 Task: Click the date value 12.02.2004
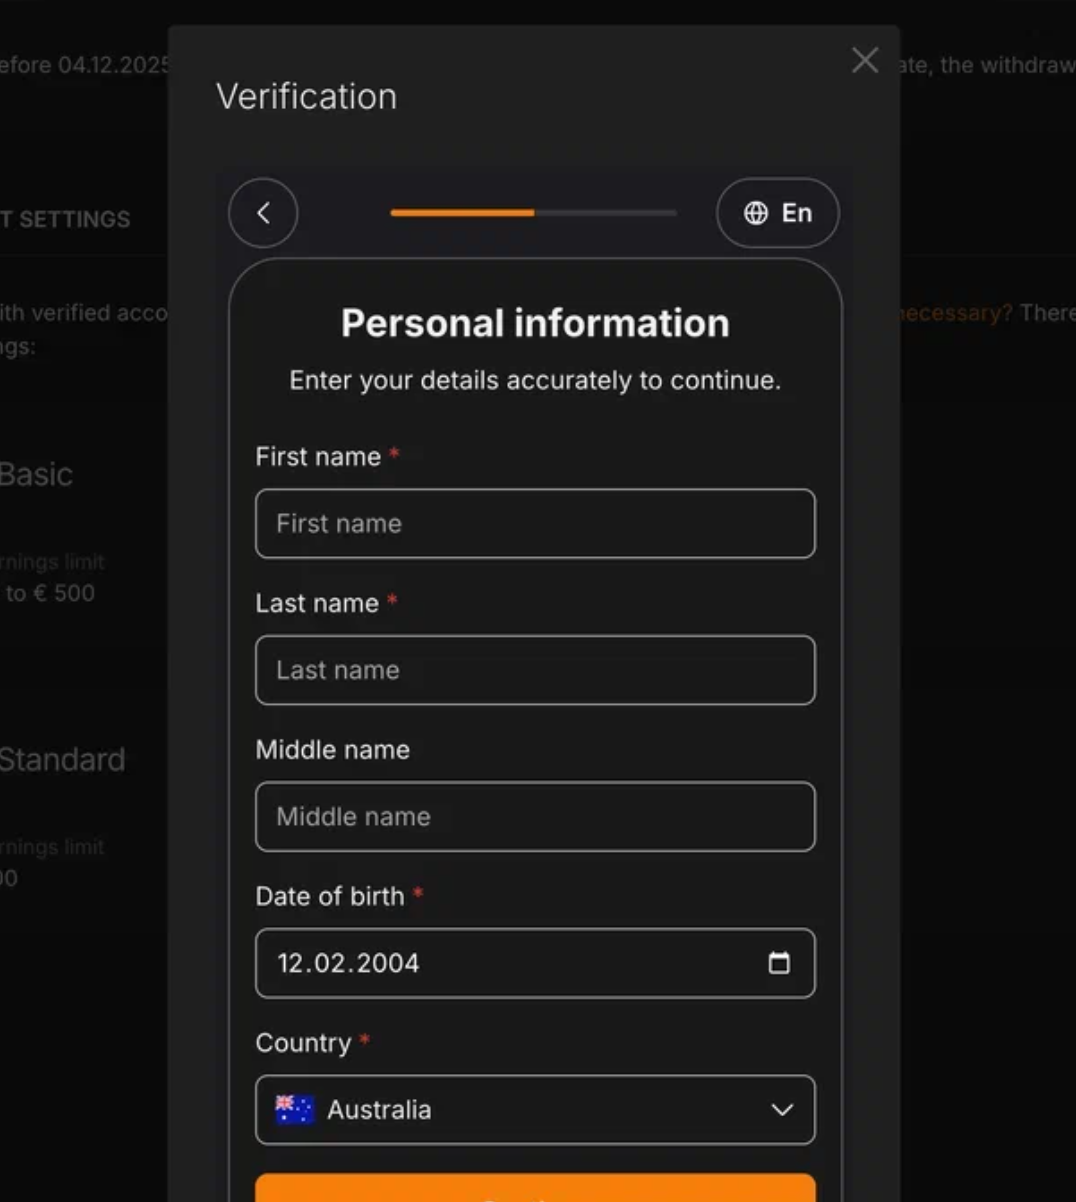348,963
